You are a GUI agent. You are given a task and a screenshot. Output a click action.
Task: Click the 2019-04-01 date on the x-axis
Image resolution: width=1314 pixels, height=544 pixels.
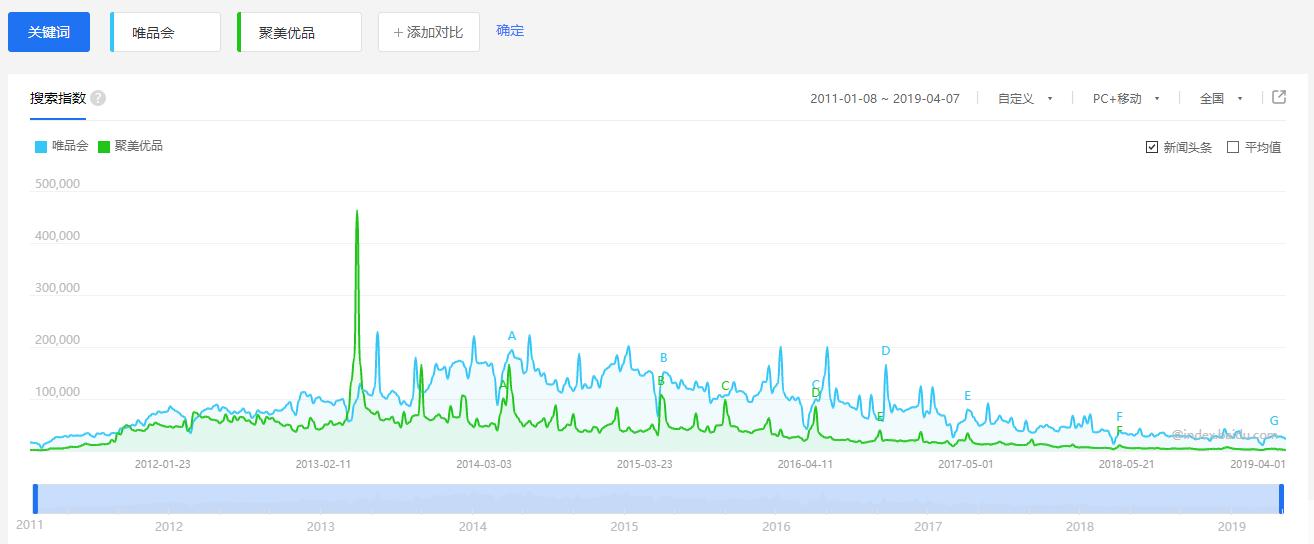pyautogui.click(x=1258, y=464)
